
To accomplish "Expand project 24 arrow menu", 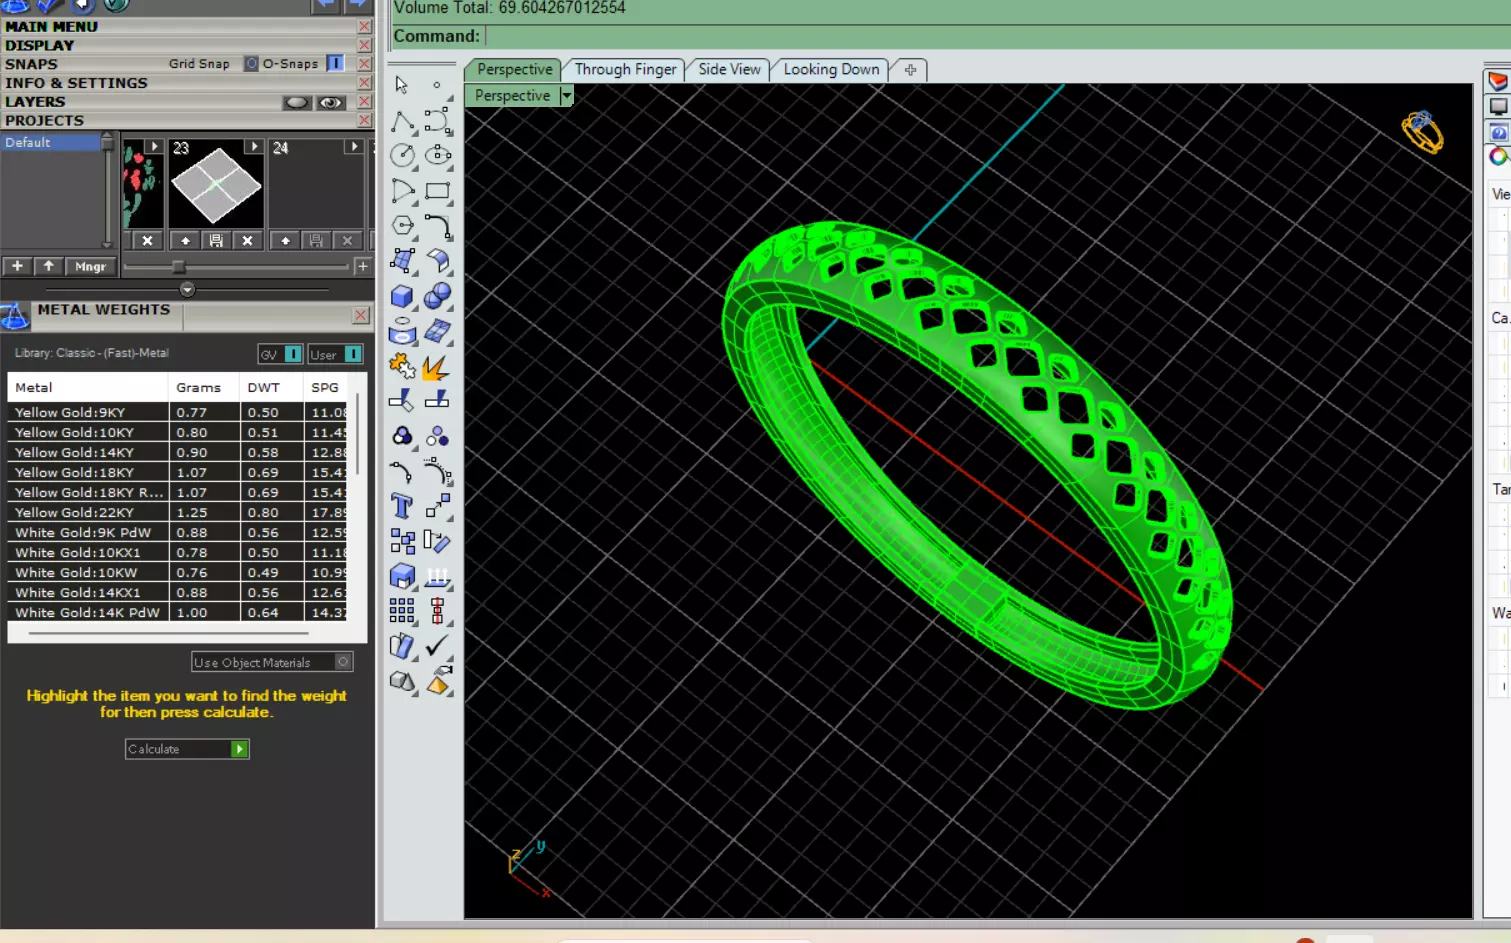I will point(354,147).
